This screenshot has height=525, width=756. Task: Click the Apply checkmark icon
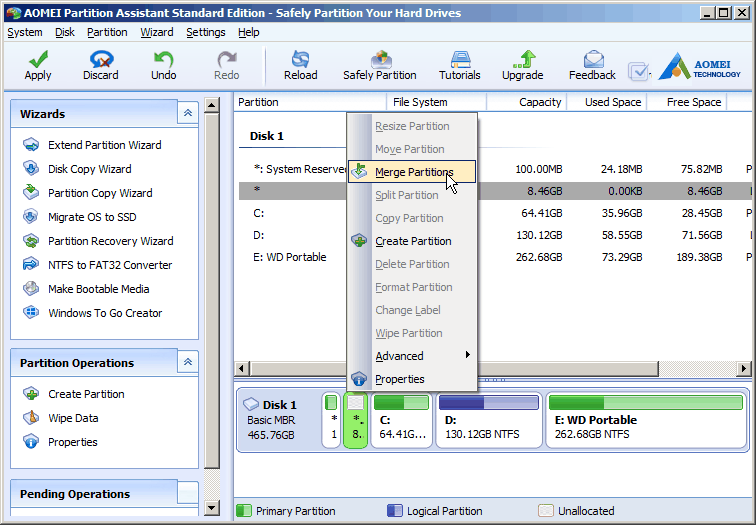click(x=38, y=59)
